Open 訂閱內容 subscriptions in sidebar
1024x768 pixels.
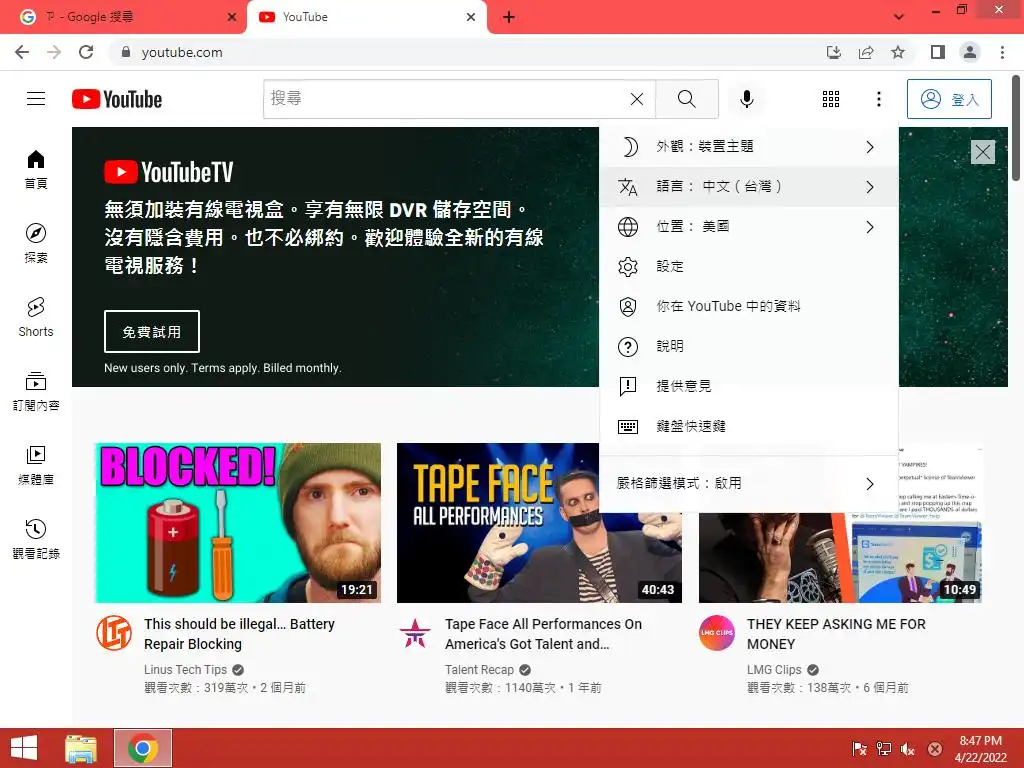(x=36, y=391)
